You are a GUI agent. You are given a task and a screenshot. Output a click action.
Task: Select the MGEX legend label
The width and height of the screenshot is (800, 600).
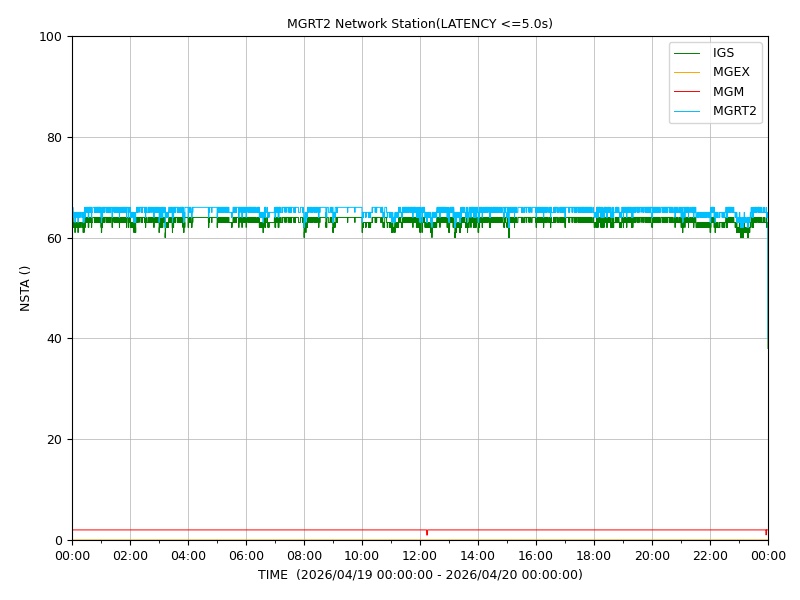[731, 72]
